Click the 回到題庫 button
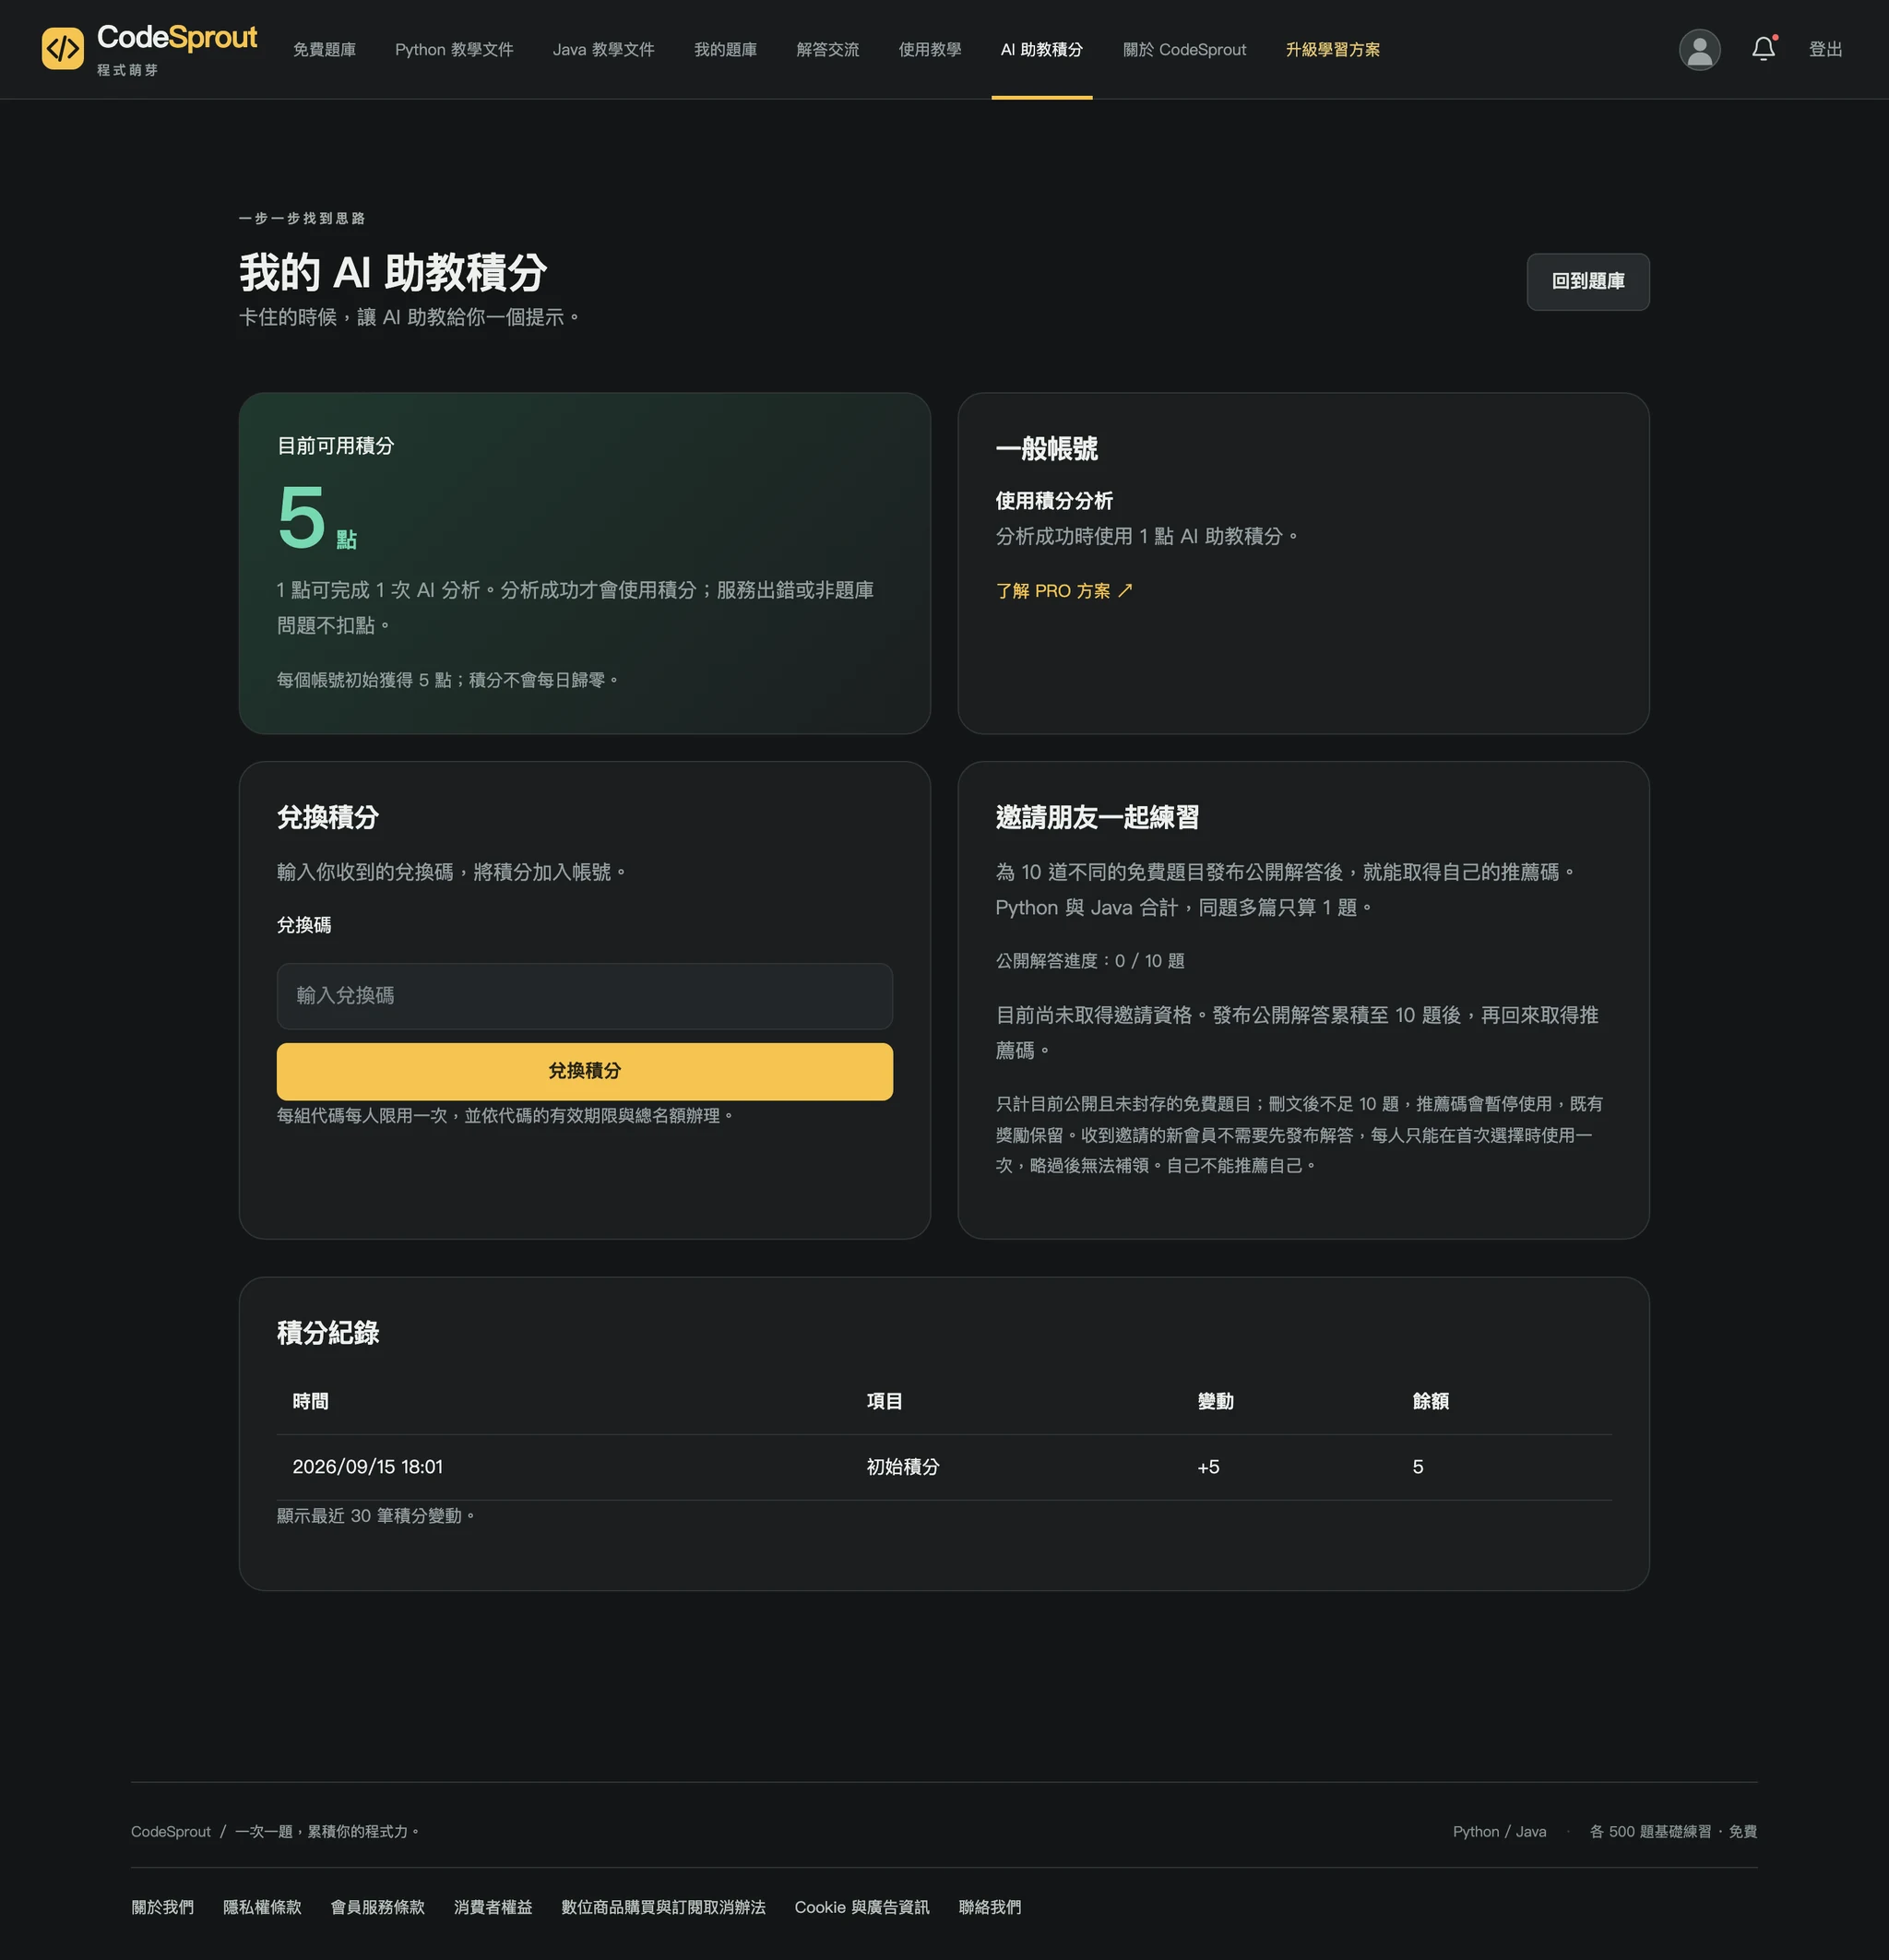Viewport: 1889px width, 1960px height. coord(1587,282)
